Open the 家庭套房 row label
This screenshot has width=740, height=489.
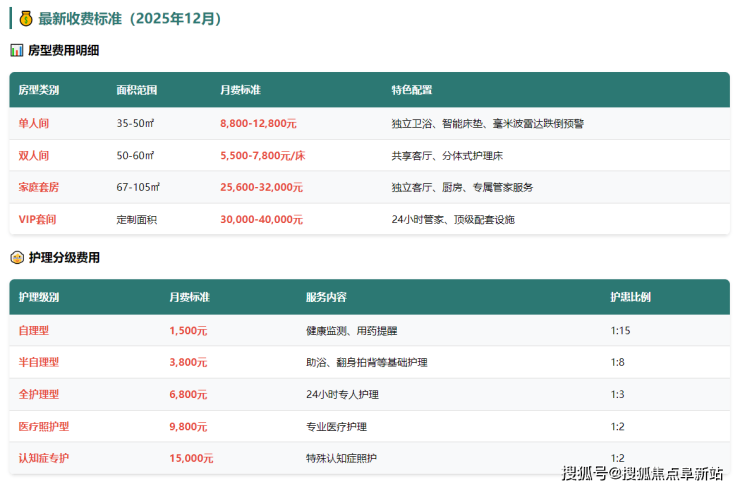pyautogui.click(x=39, y=187)
